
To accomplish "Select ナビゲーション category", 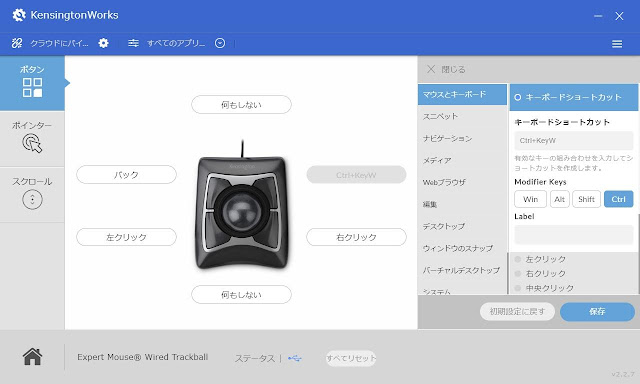I will click(462, 138).
